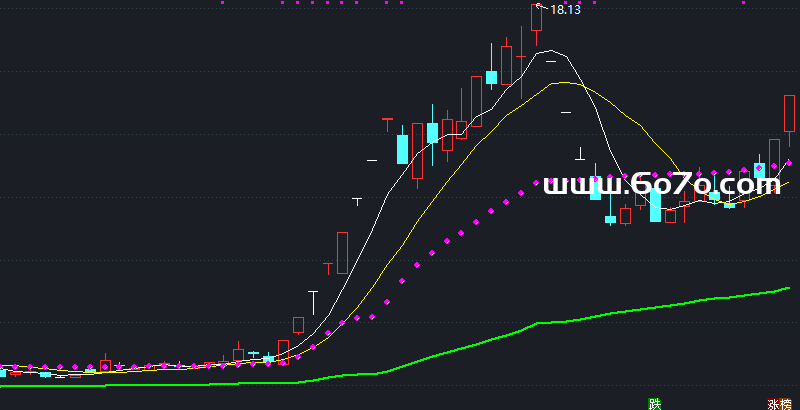Click the dash bar right below the peak candle
This screenshot has height=410, width=800.
551,63
